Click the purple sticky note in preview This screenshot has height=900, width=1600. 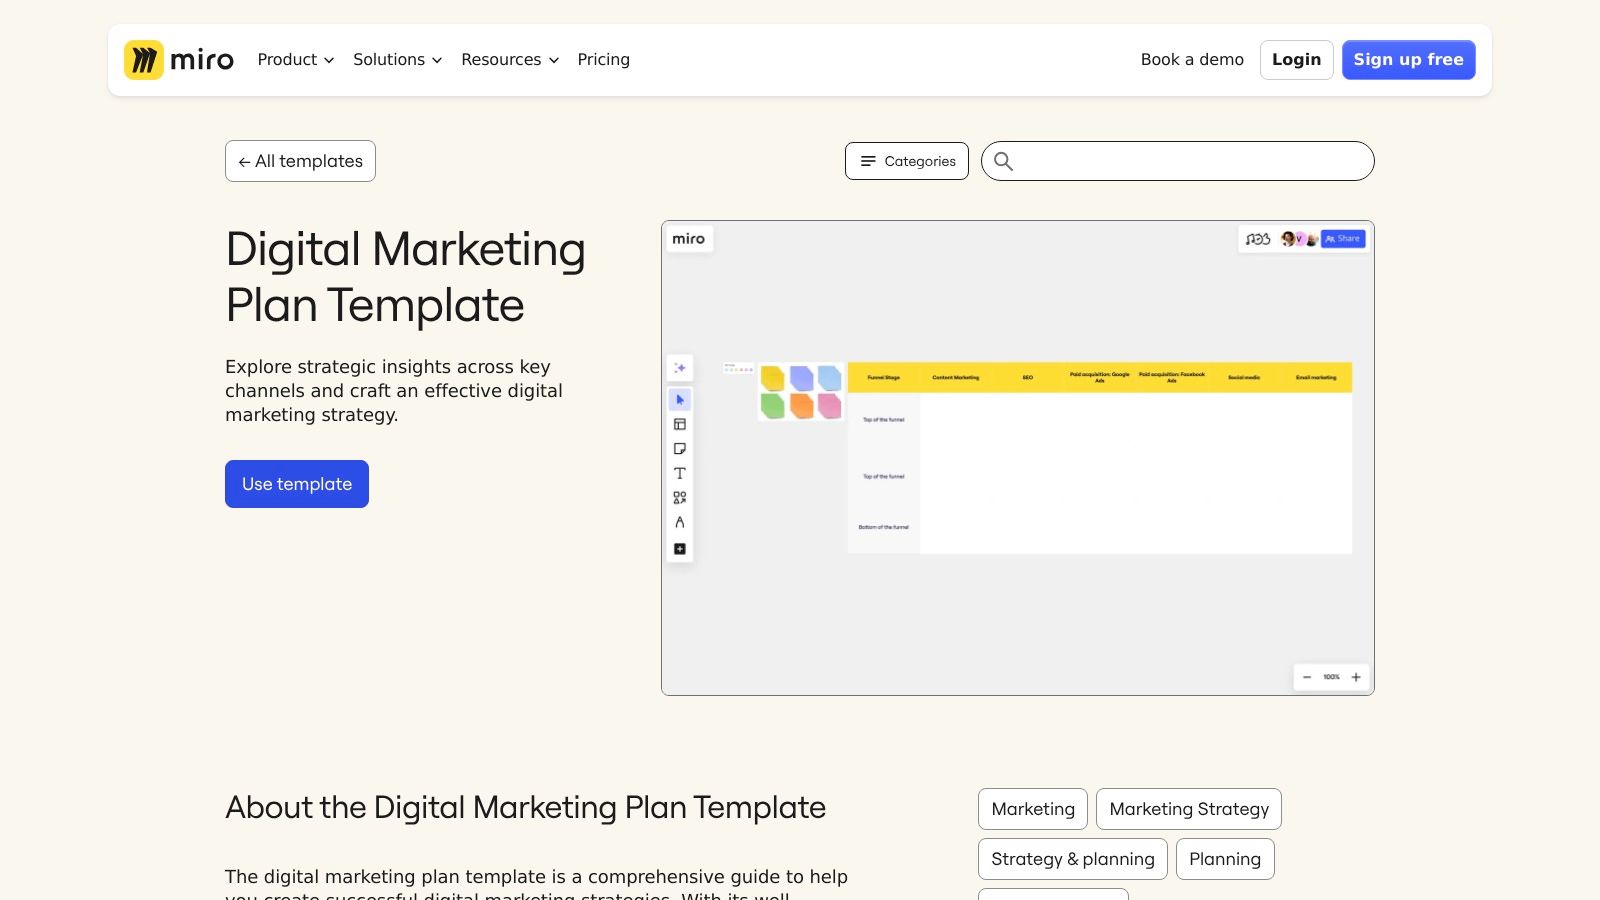[x=802, y=378]
